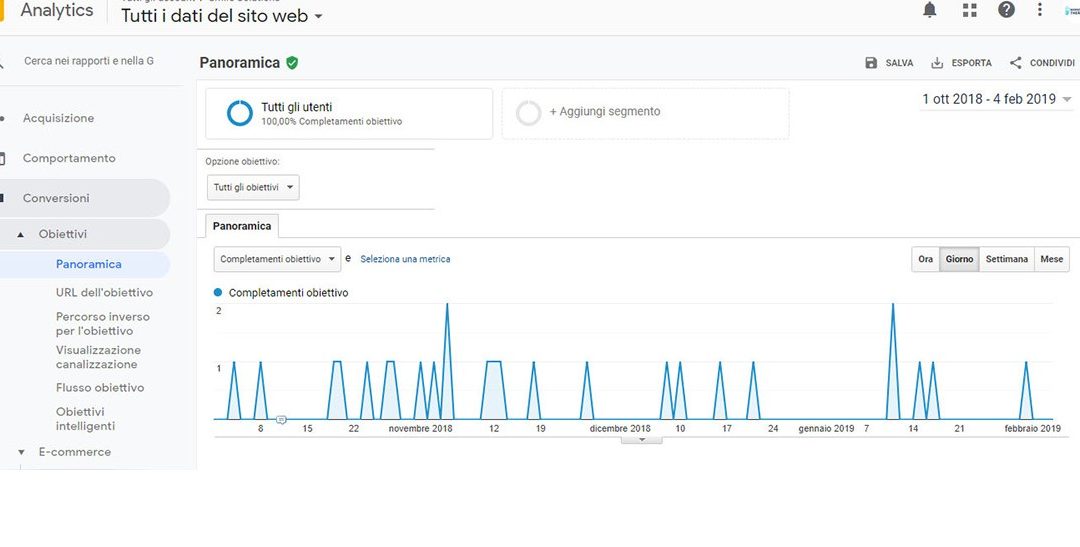Open the notifications bell icon

tap(930, 10)
